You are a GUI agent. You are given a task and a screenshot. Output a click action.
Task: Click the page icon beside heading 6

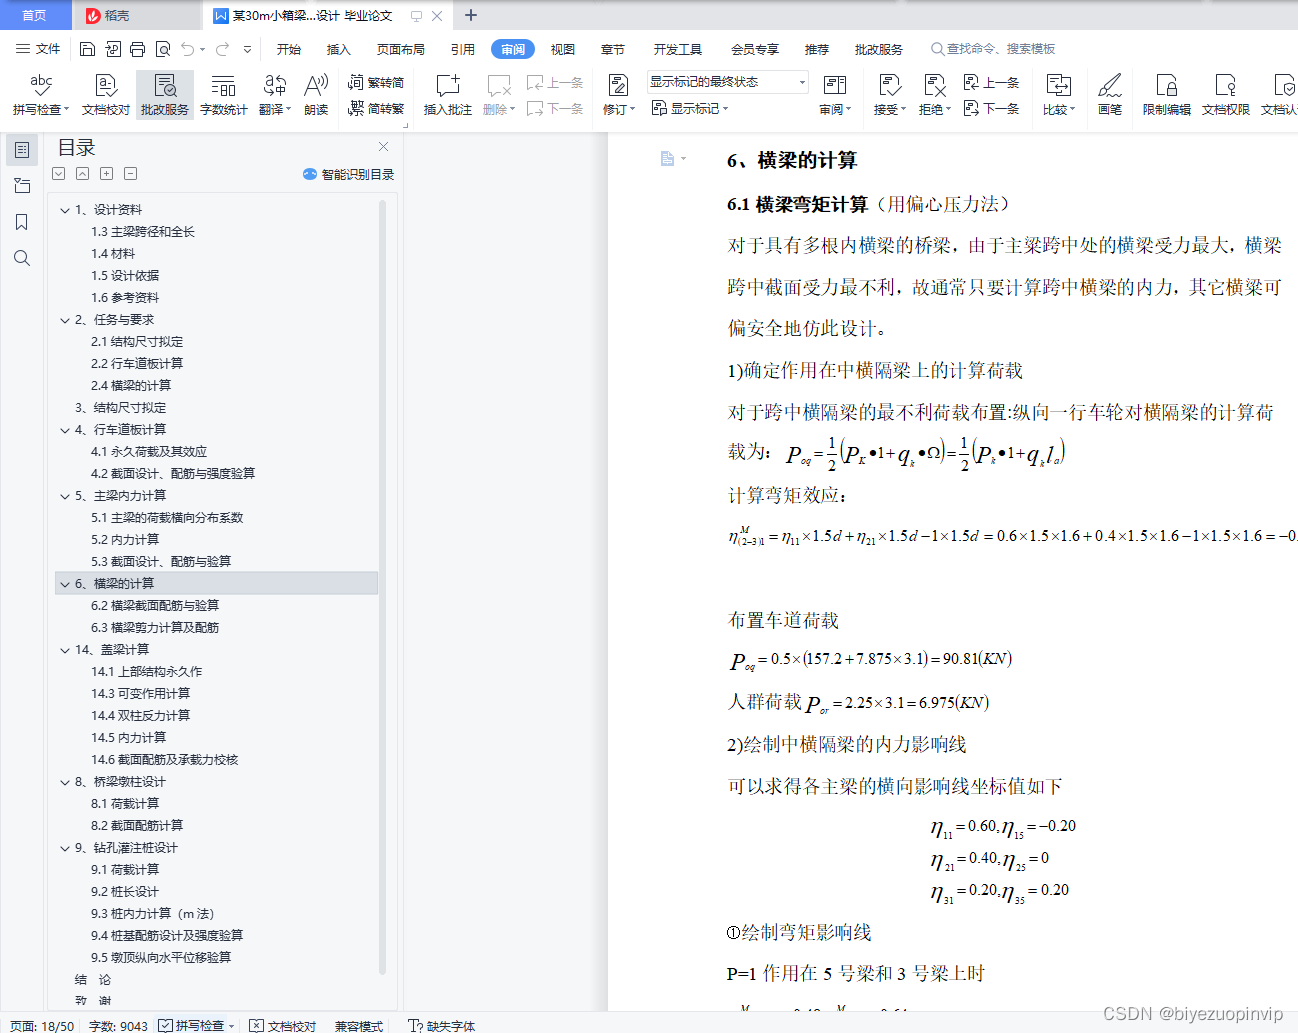click(667, 159)
